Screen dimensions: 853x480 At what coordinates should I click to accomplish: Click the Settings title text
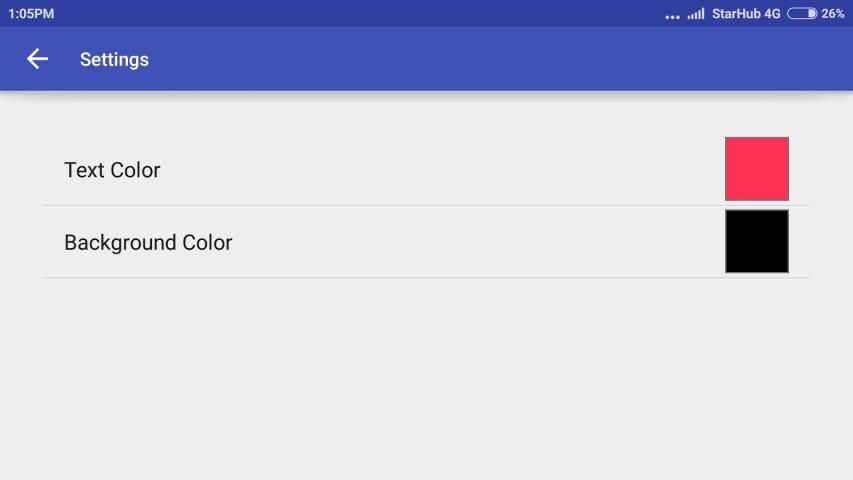point(114,60)
